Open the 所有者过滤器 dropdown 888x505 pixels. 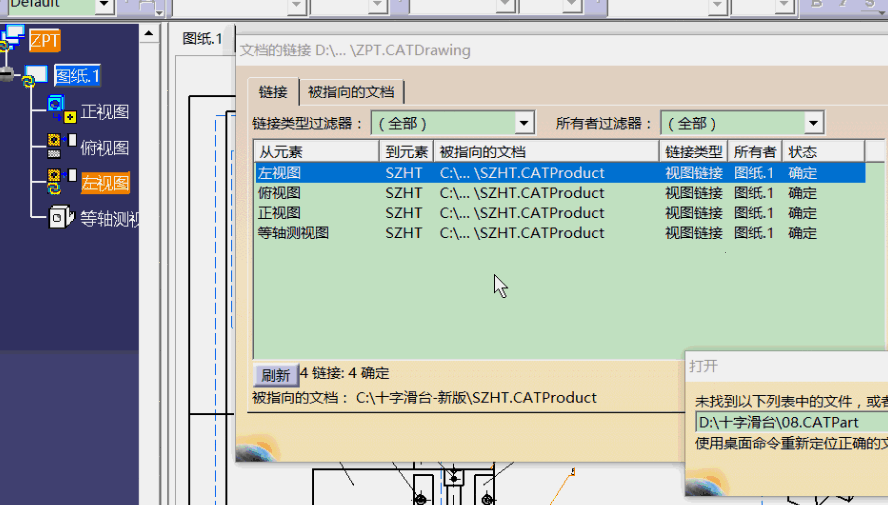[813, 123]
